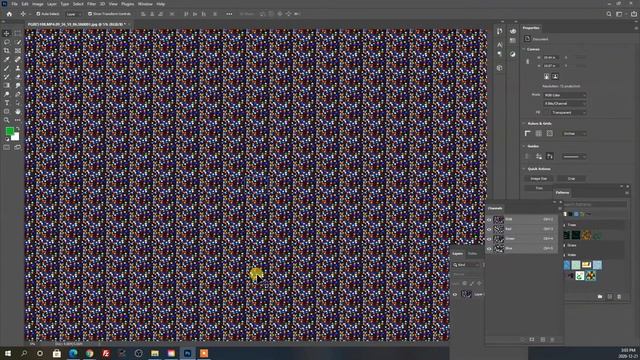Open the 3D panel cube icon in dock

[x=500, y=68]
